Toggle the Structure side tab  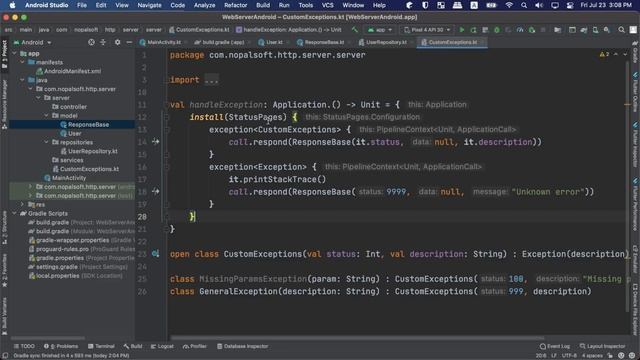[x=4, y=229]
